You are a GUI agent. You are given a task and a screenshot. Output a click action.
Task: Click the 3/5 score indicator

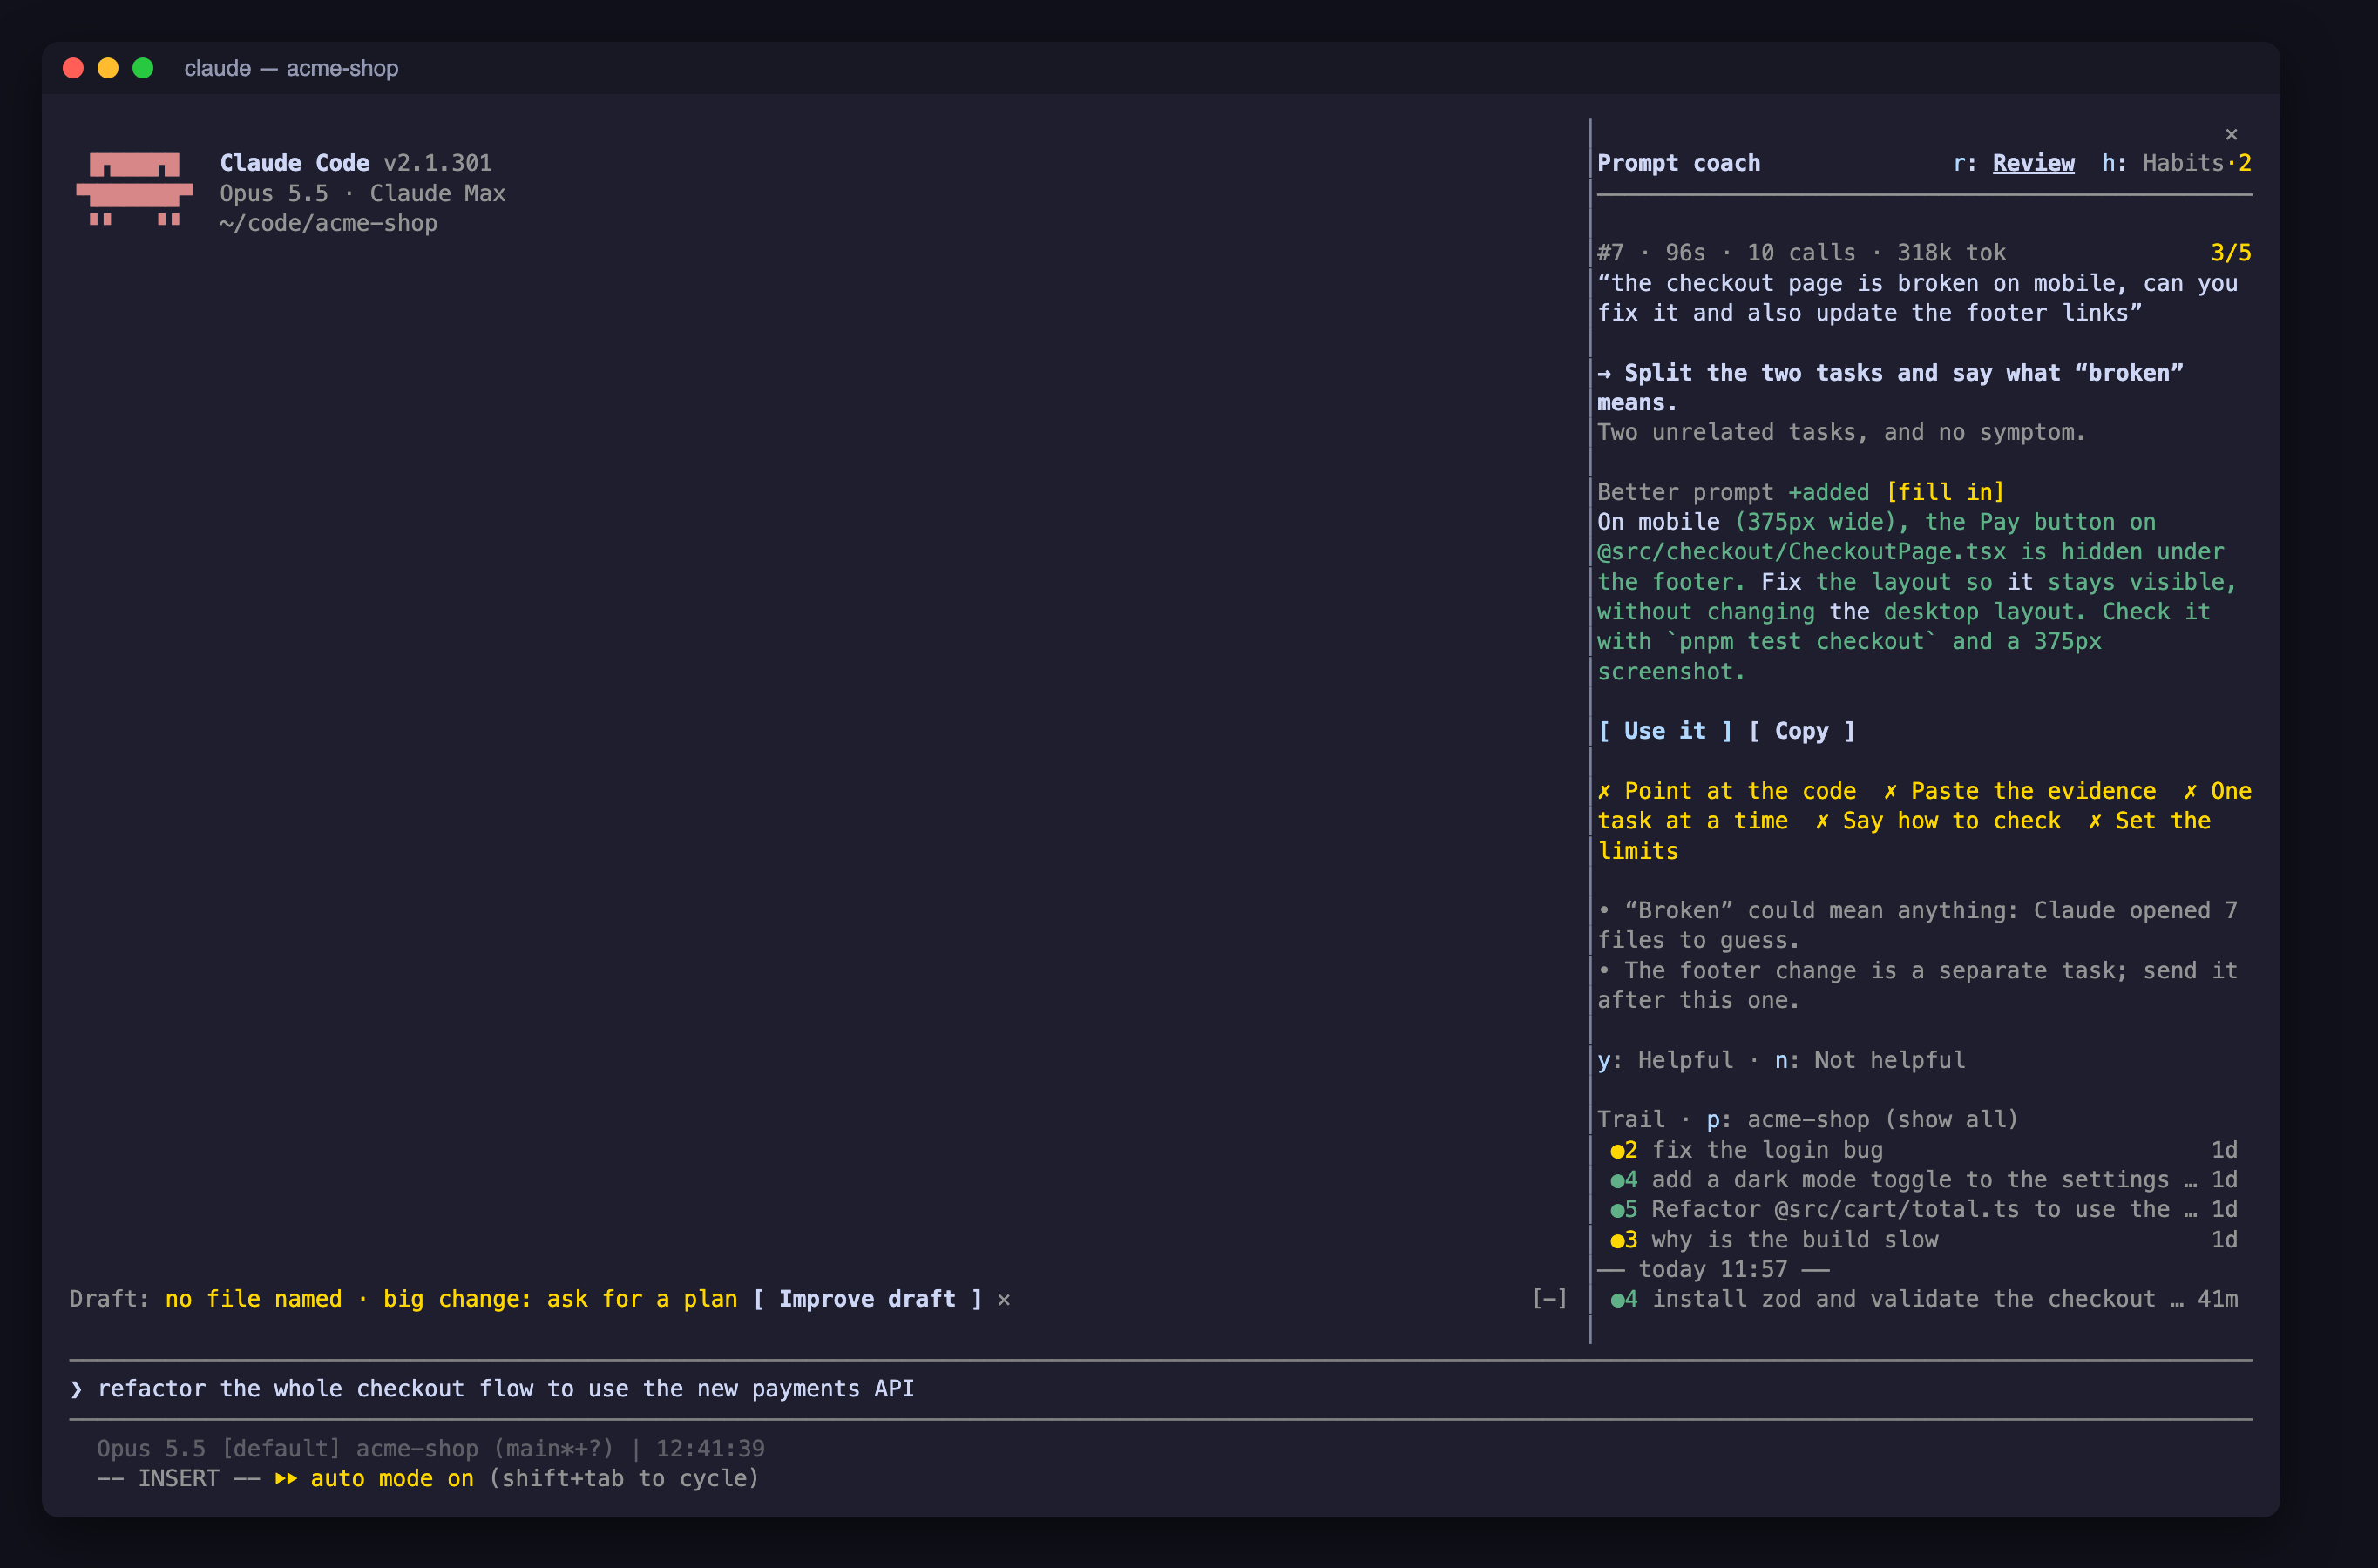(2231, 253)
